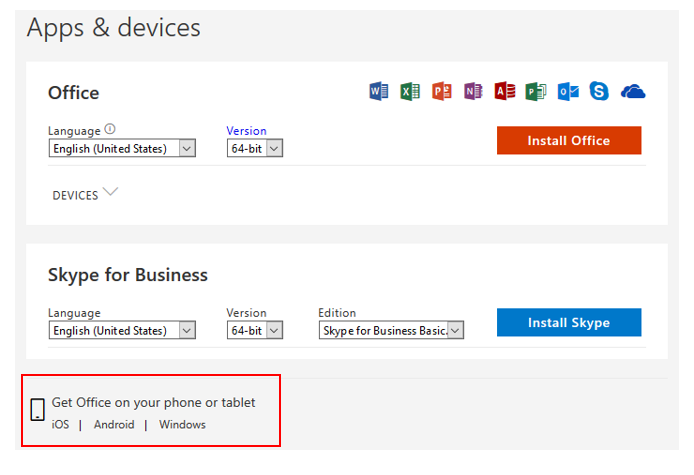Click the Language info icon in Office
The image size is (694, 475).
(x=110, y=129)
